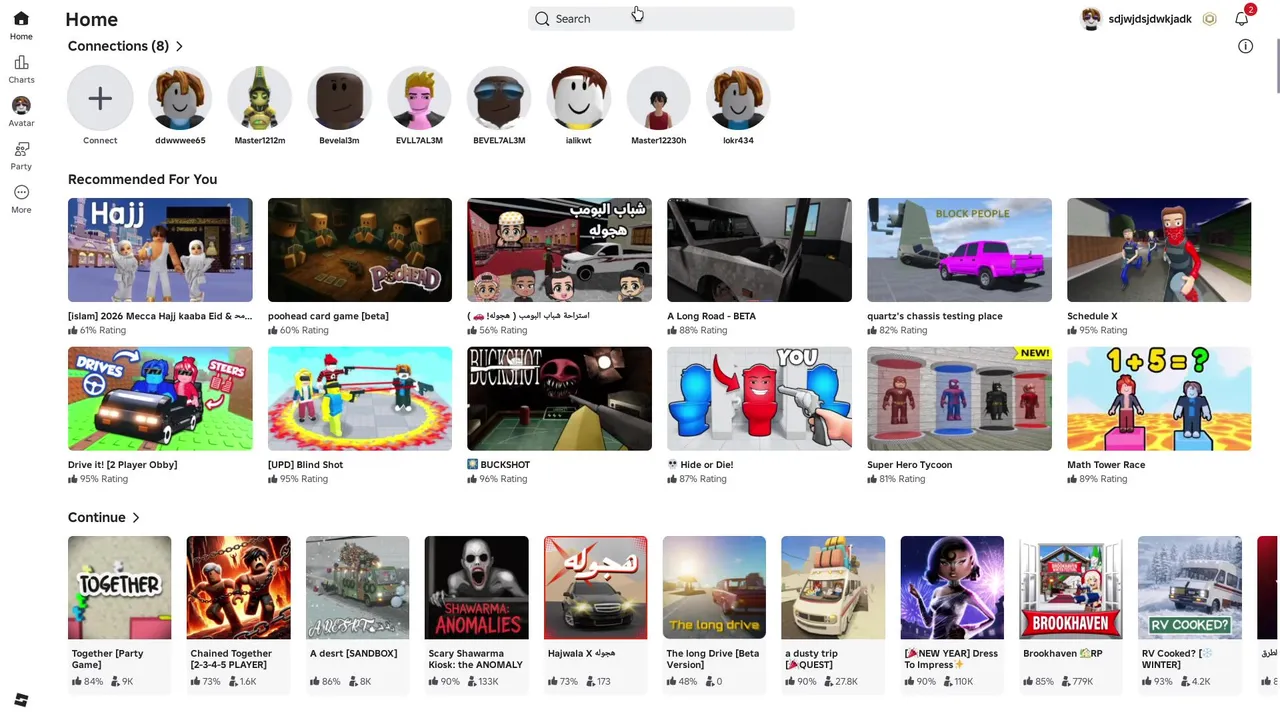The image size is (1280, 720).
Task: Focus the Search input field
Action: click(x=661, y=19)
